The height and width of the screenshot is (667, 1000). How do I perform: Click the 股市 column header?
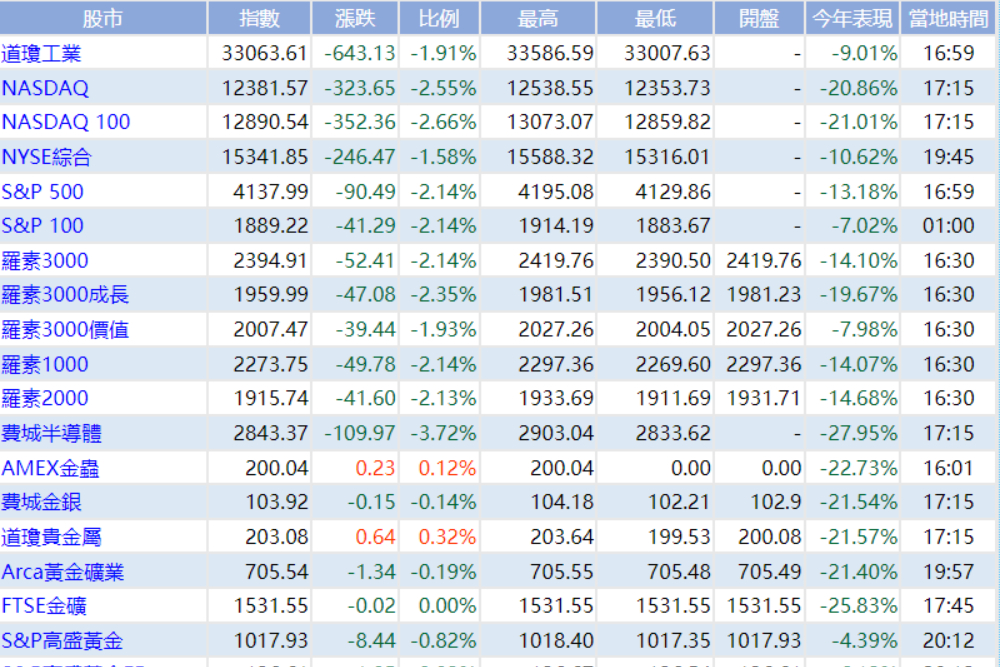point(103,18)
